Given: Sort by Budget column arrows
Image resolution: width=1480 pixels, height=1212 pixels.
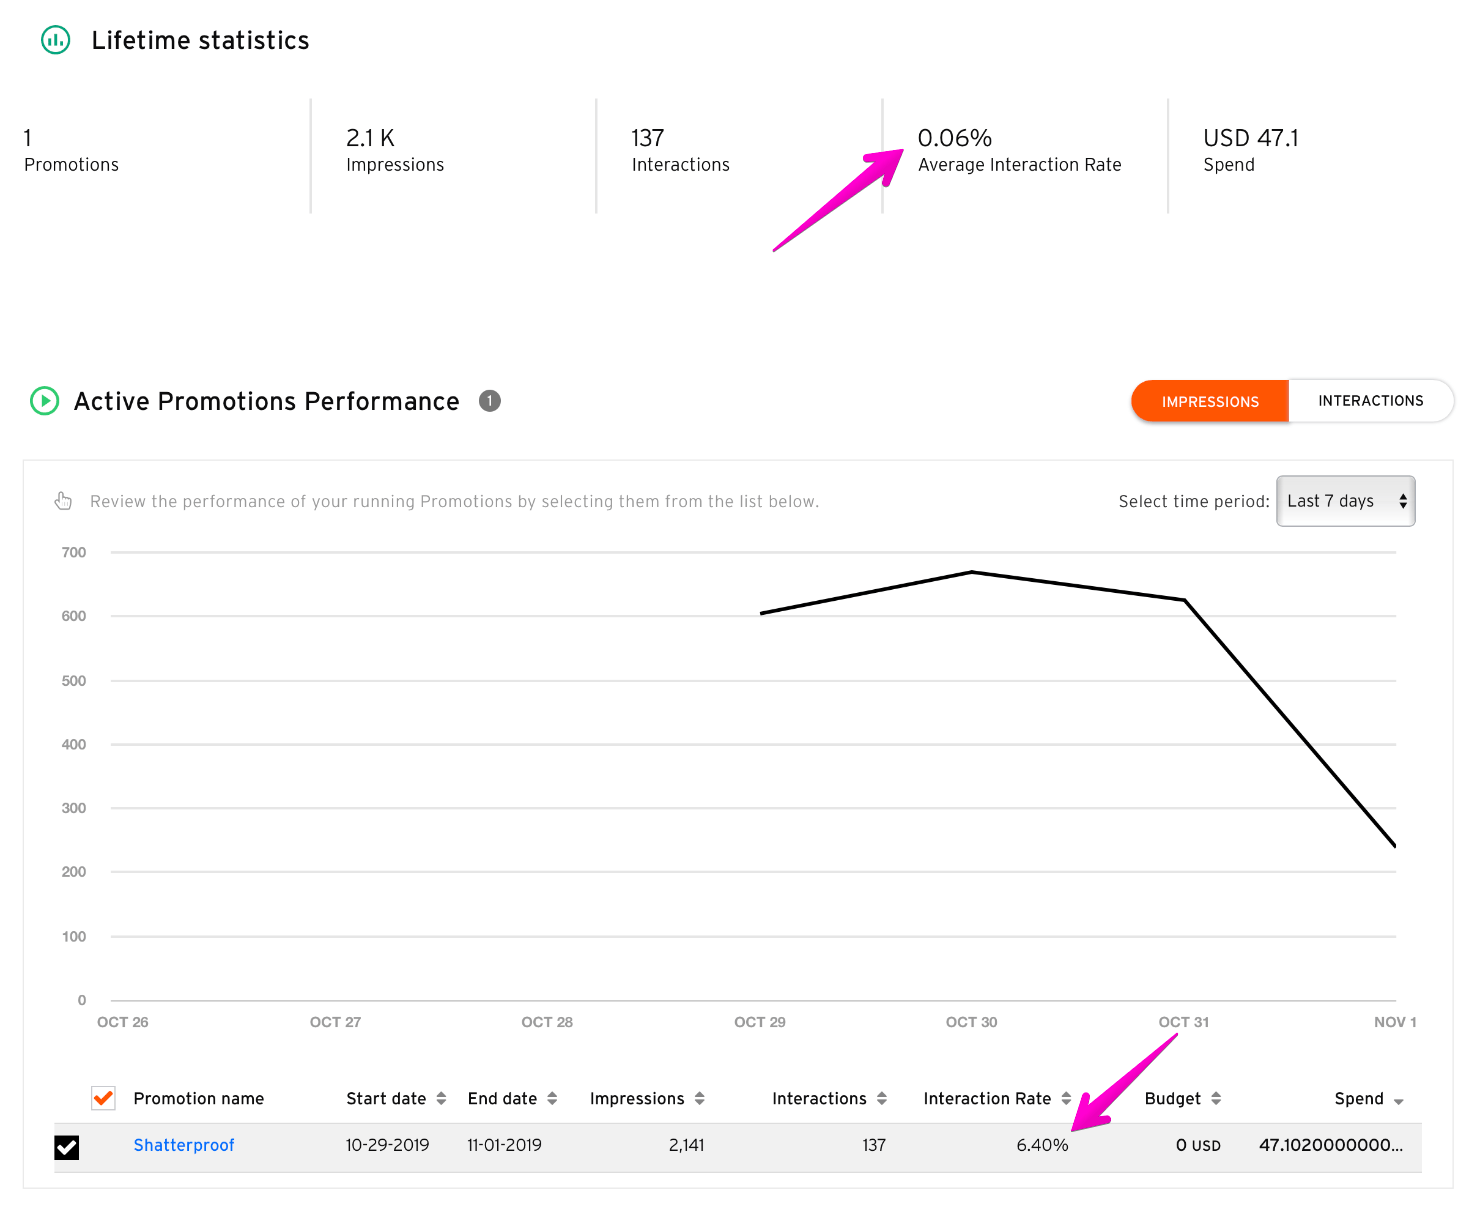Looking at the screenshot, I should [1216, 1099].
